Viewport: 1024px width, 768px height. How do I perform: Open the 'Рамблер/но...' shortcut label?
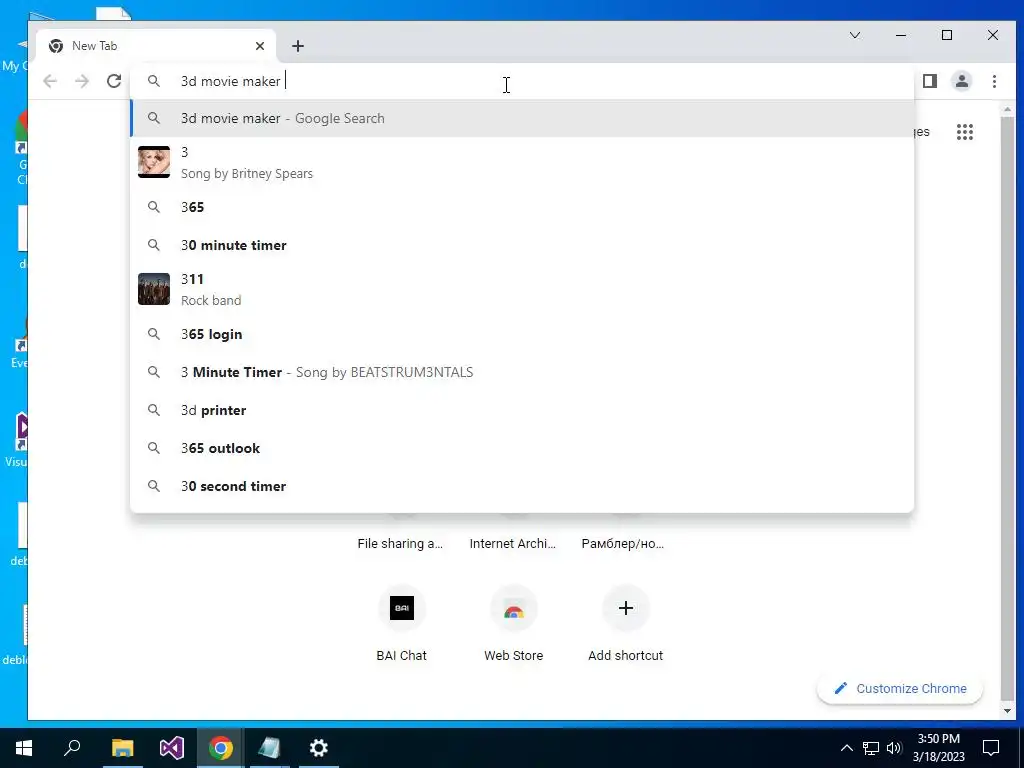coord(623,543)
